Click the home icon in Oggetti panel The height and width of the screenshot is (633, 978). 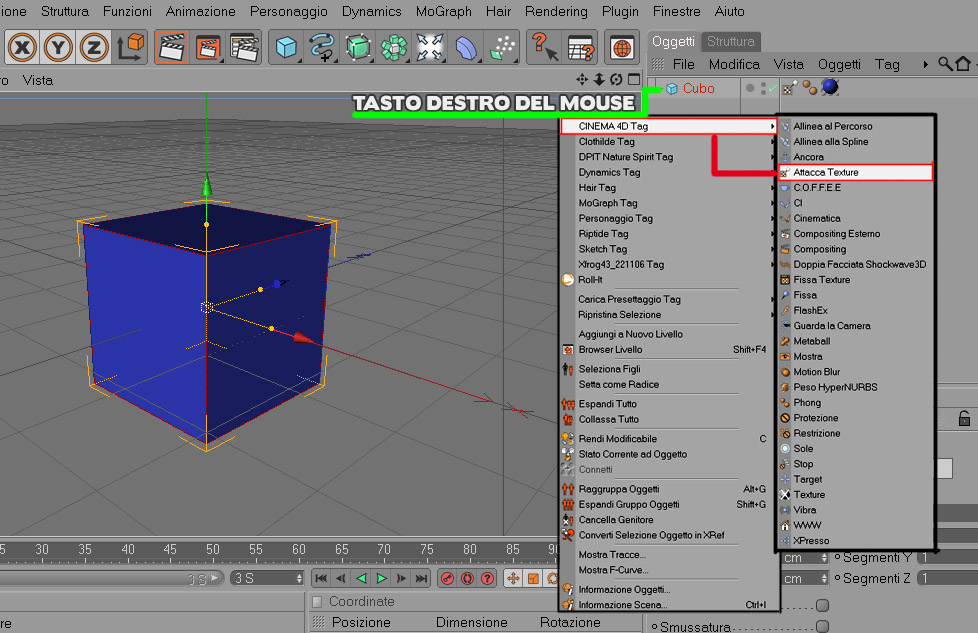(x=963, y=64)
